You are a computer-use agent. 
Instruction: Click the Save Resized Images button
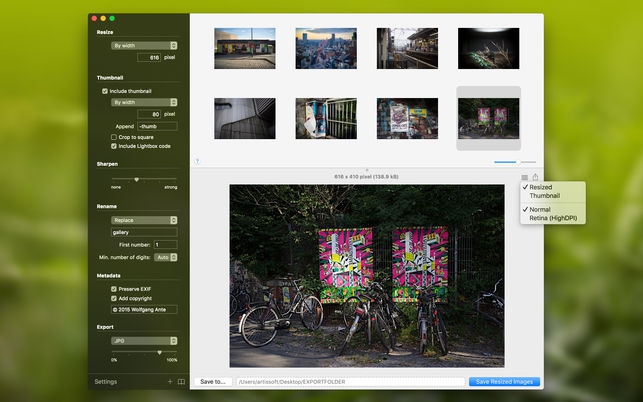[x=504, y=382]
